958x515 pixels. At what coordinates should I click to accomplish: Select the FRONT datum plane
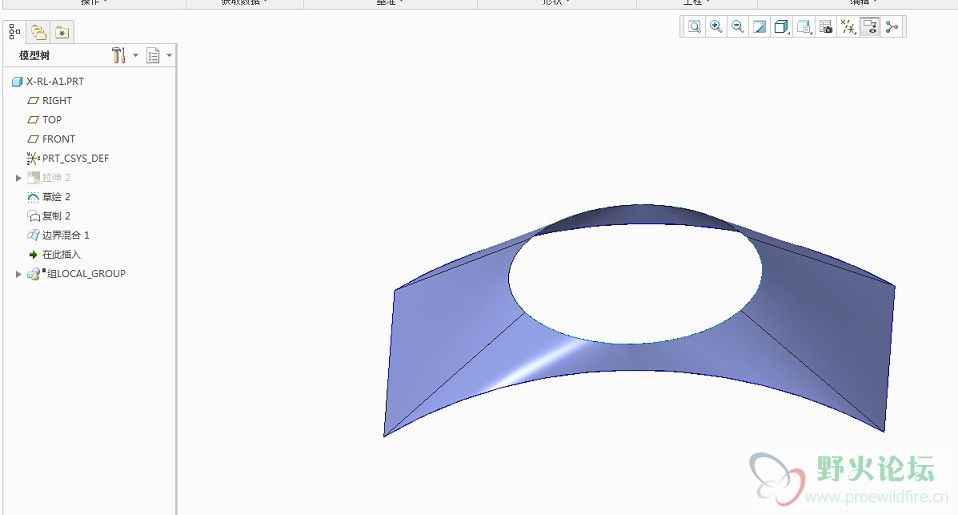pyautogui.click(x=51, y=139)
